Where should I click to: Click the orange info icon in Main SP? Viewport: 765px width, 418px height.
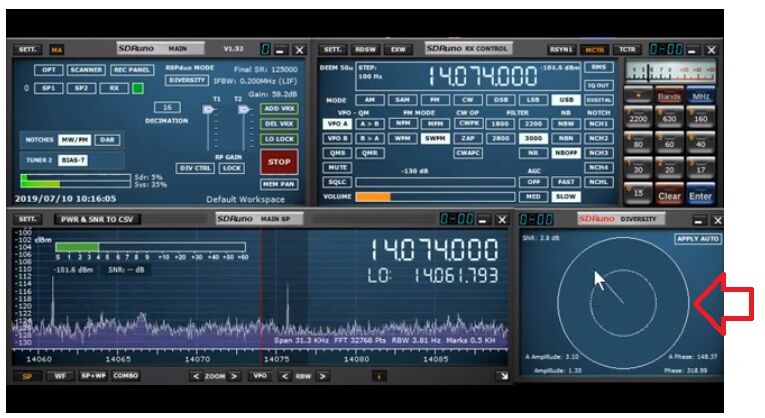pos(379,376)
